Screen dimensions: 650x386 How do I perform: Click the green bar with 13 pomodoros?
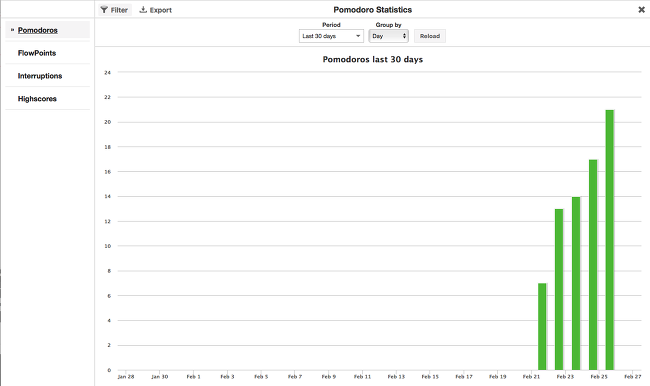pyautogui.click(x=559, y=289)
